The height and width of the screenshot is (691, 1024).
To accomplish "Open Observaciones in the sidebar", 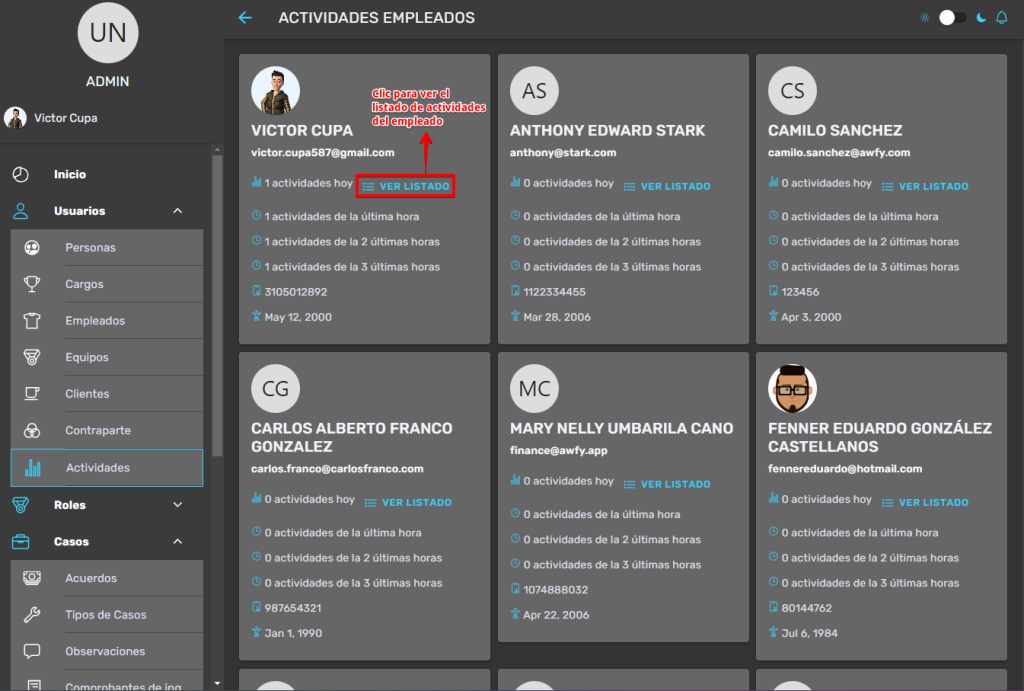I will (x=107, y=651).
